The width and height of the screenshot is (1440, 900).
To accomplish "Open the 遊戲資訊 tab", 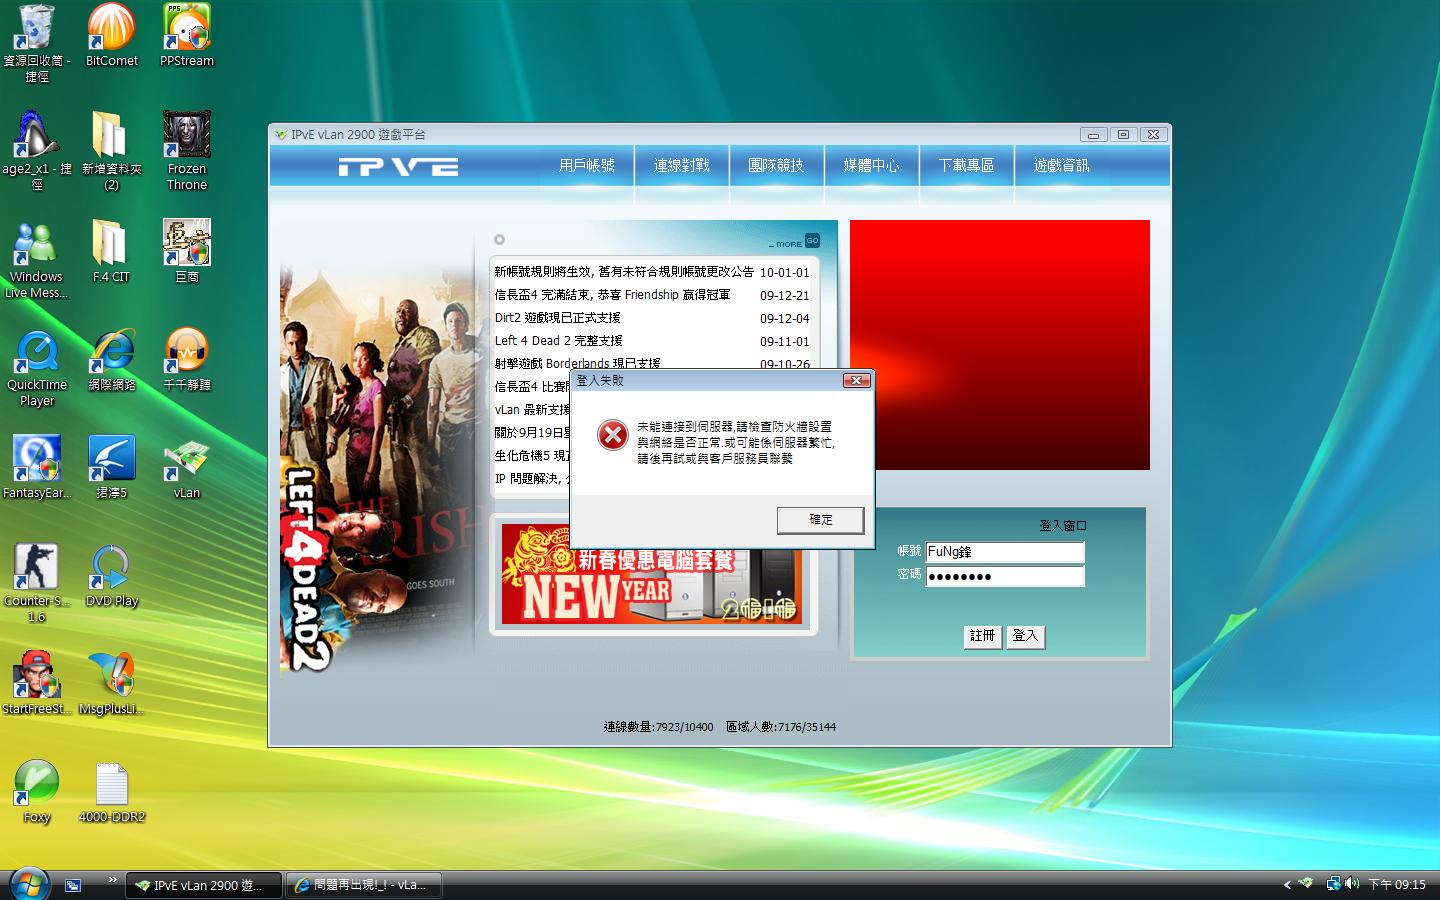I will coord(1062,165).
